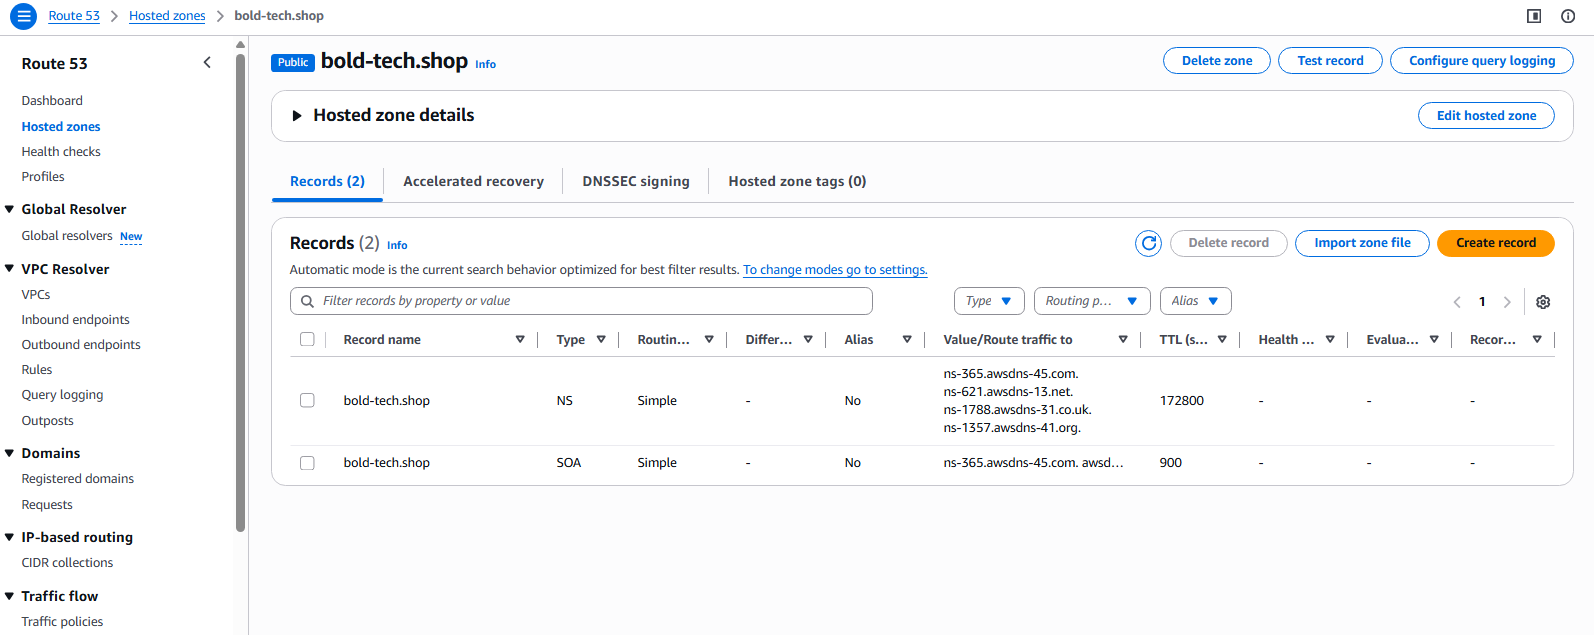Open the Type filter dropdown
Image resolution: width=1594 pixels, height=635 pixels.
pos(988,301)
